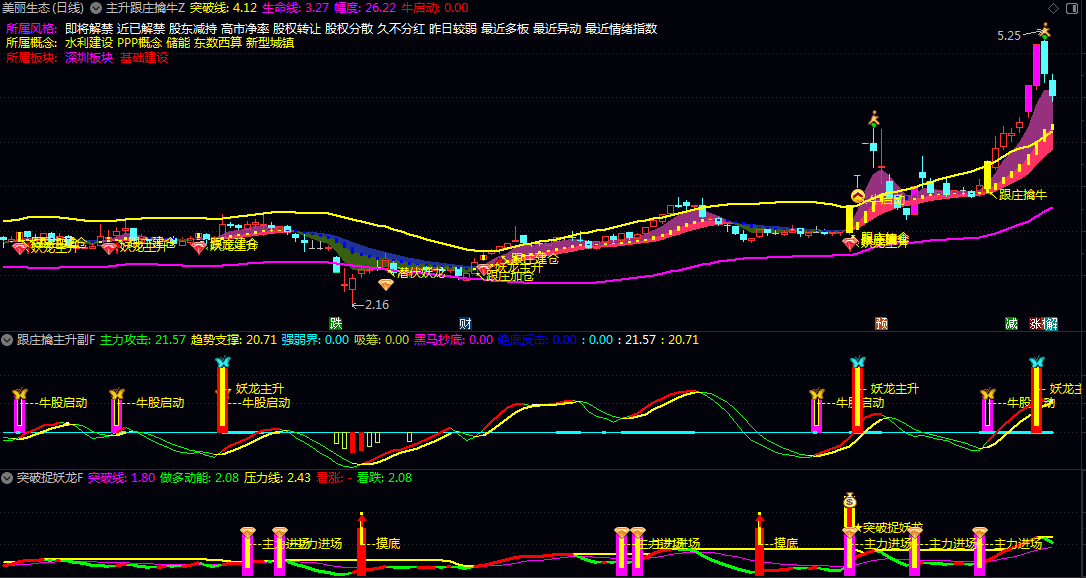
Task: Click the 主力攻击: 21.57 value
Action: coord(143,340)
